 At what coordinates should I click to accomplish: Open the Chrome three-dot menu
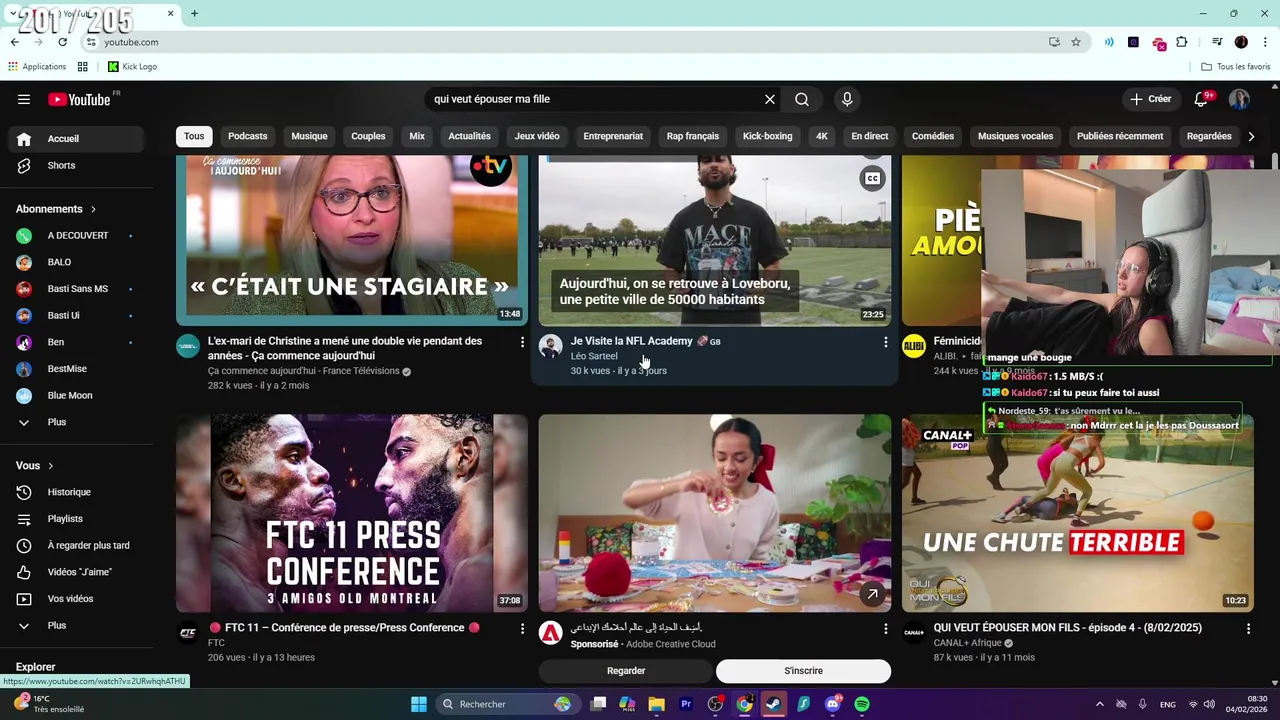pos(1264,42)
